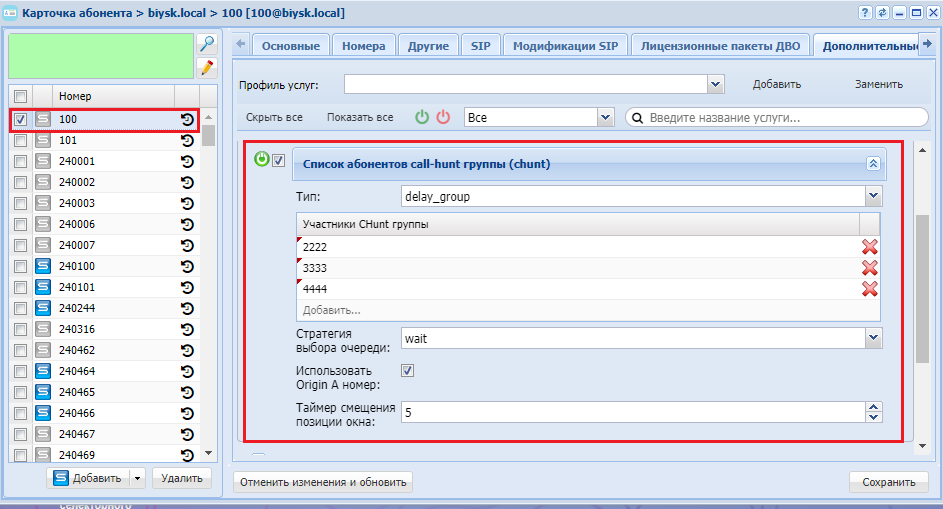Open the Номера tab
The height and width of the screenshot is (509, 943).
click(363, 46)
